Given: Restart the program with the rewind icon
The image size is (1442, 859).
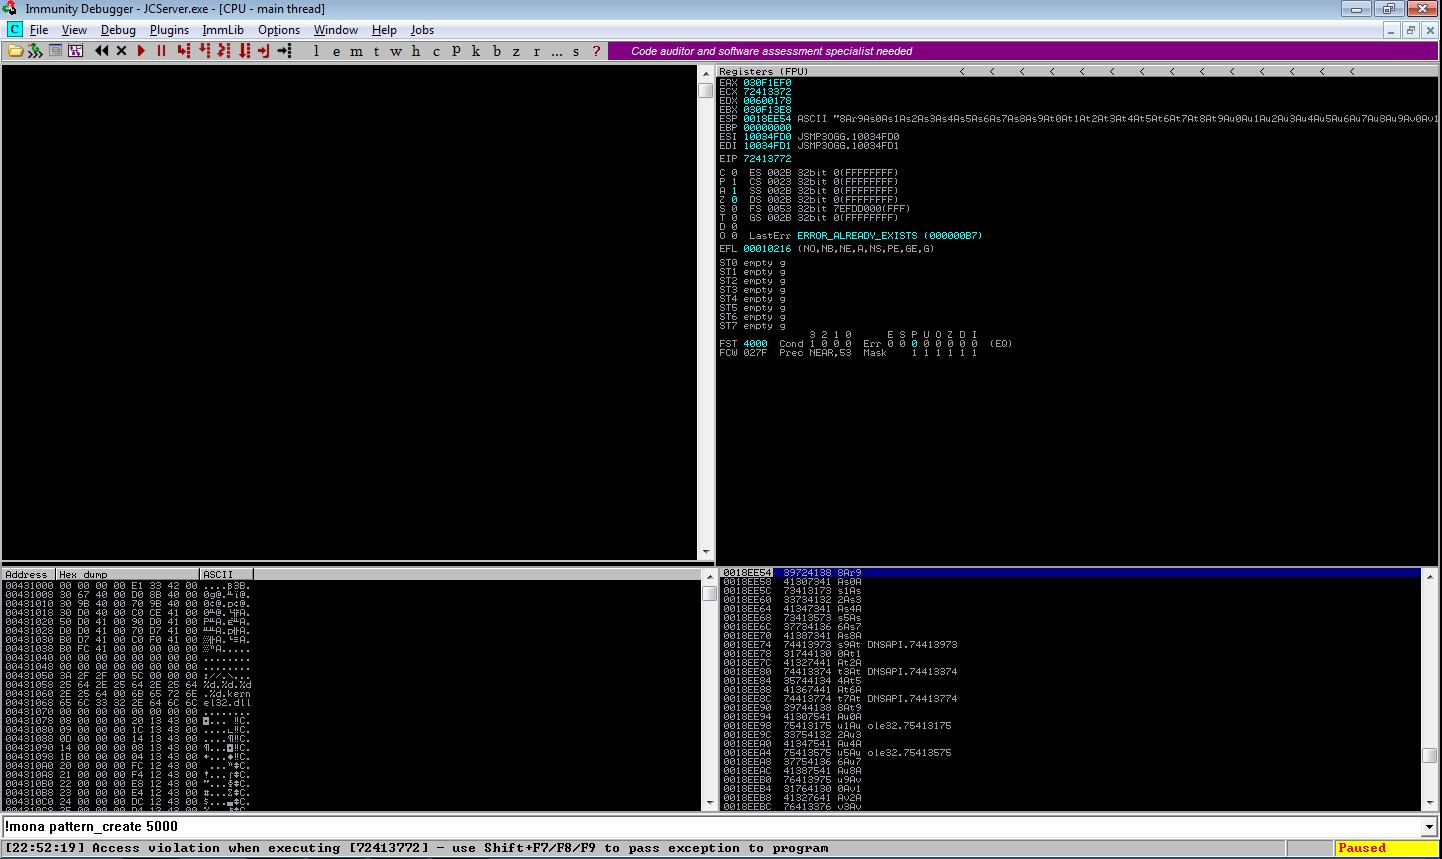Looking at the screenshot, I should pos(101,51).
